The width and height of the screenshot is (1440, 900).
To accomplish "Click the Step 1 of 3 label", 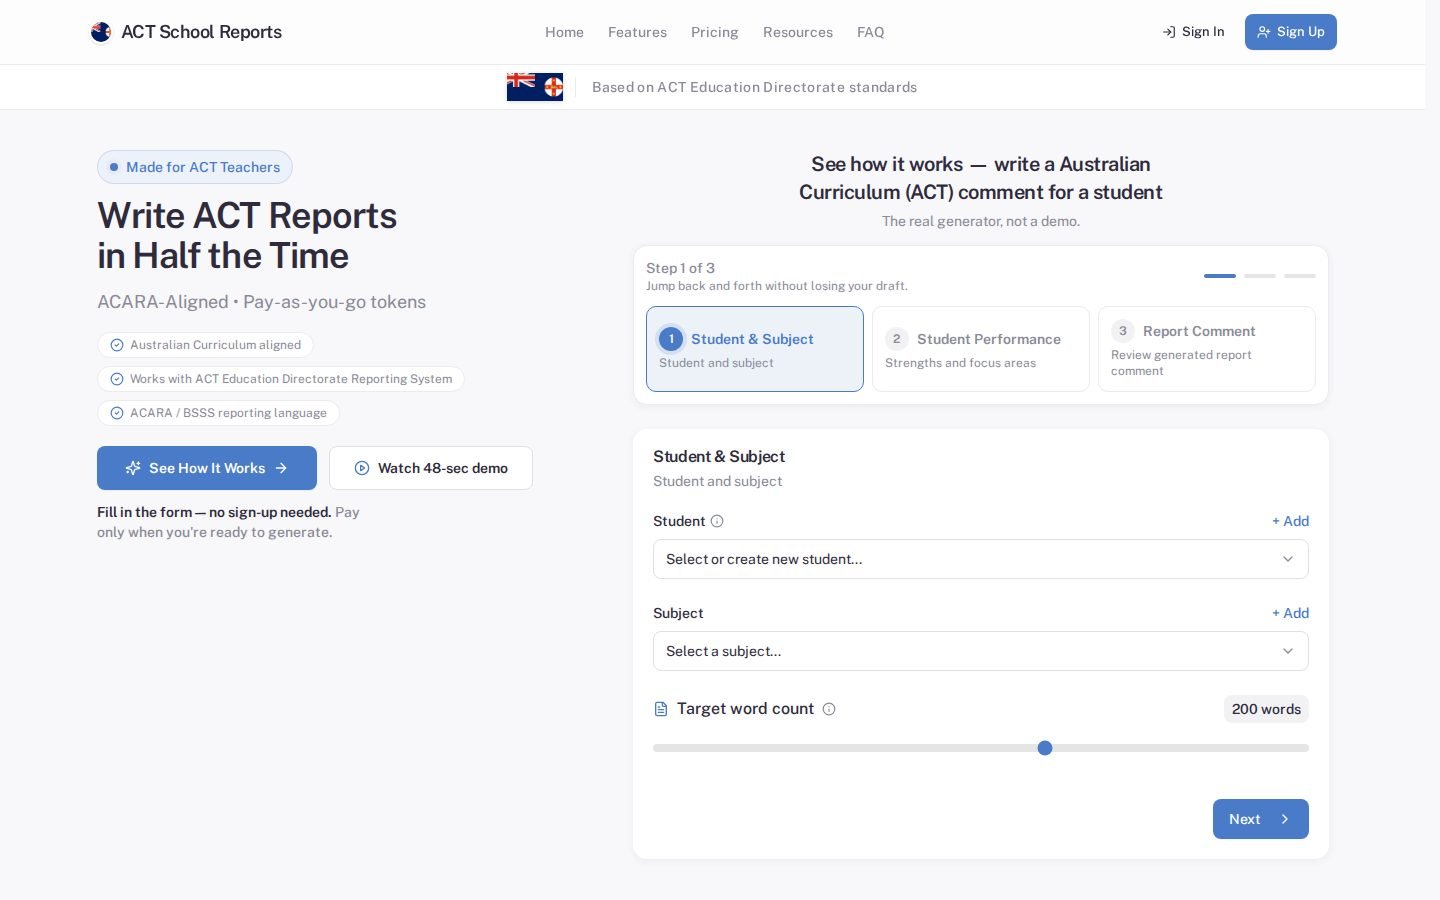I will click(x=680, y=268).
